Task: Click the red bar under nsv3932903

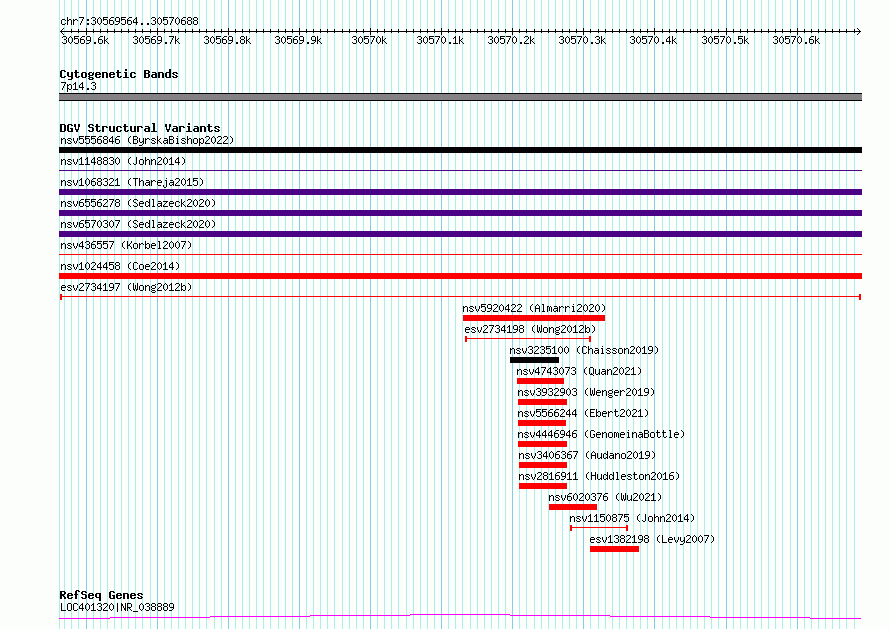Action: click(543, 402)
